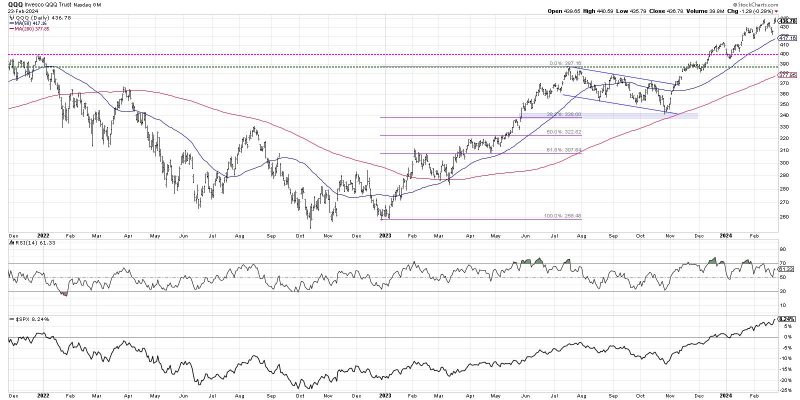
Task: Click the 50-day MA value tag on right axis
Action: (x=789, y=38)
